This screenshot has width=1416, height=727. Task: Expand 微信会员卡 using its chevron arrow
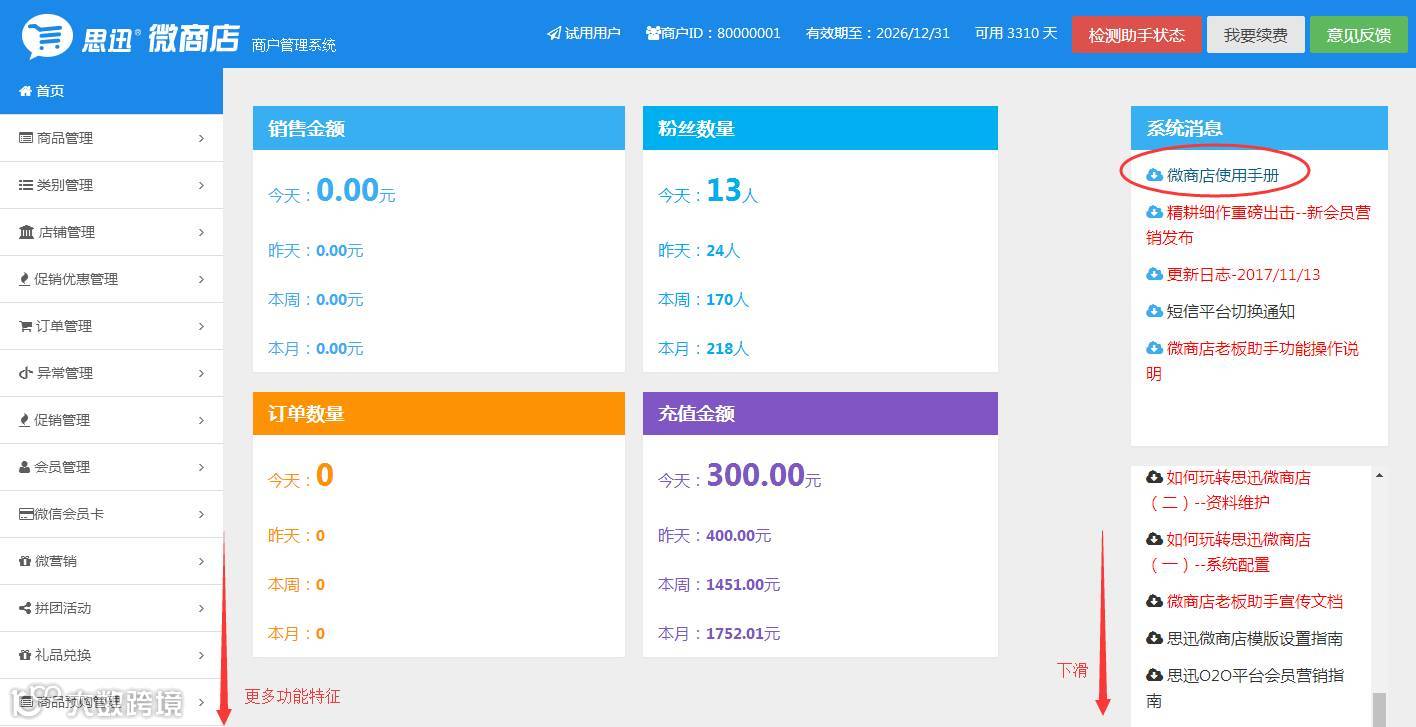coord(201,514)
